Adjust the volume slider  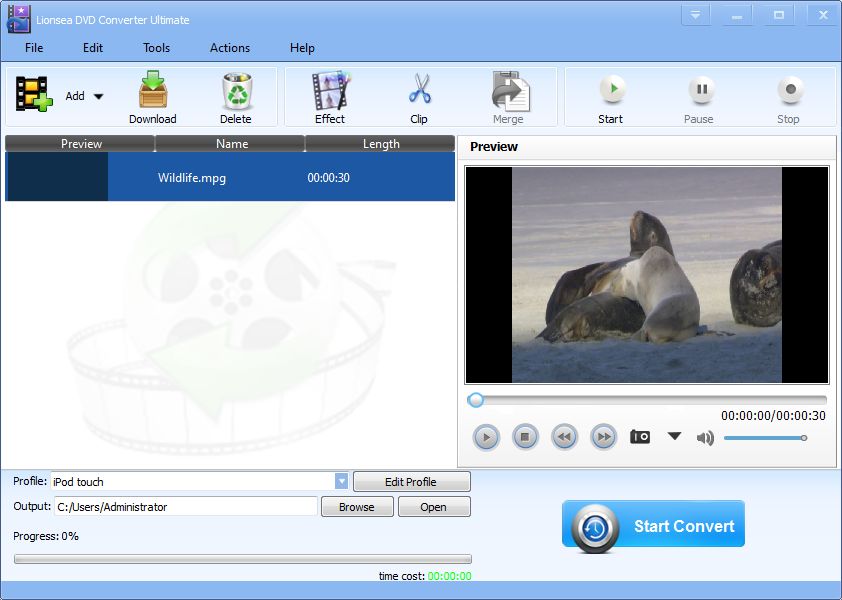765,438
